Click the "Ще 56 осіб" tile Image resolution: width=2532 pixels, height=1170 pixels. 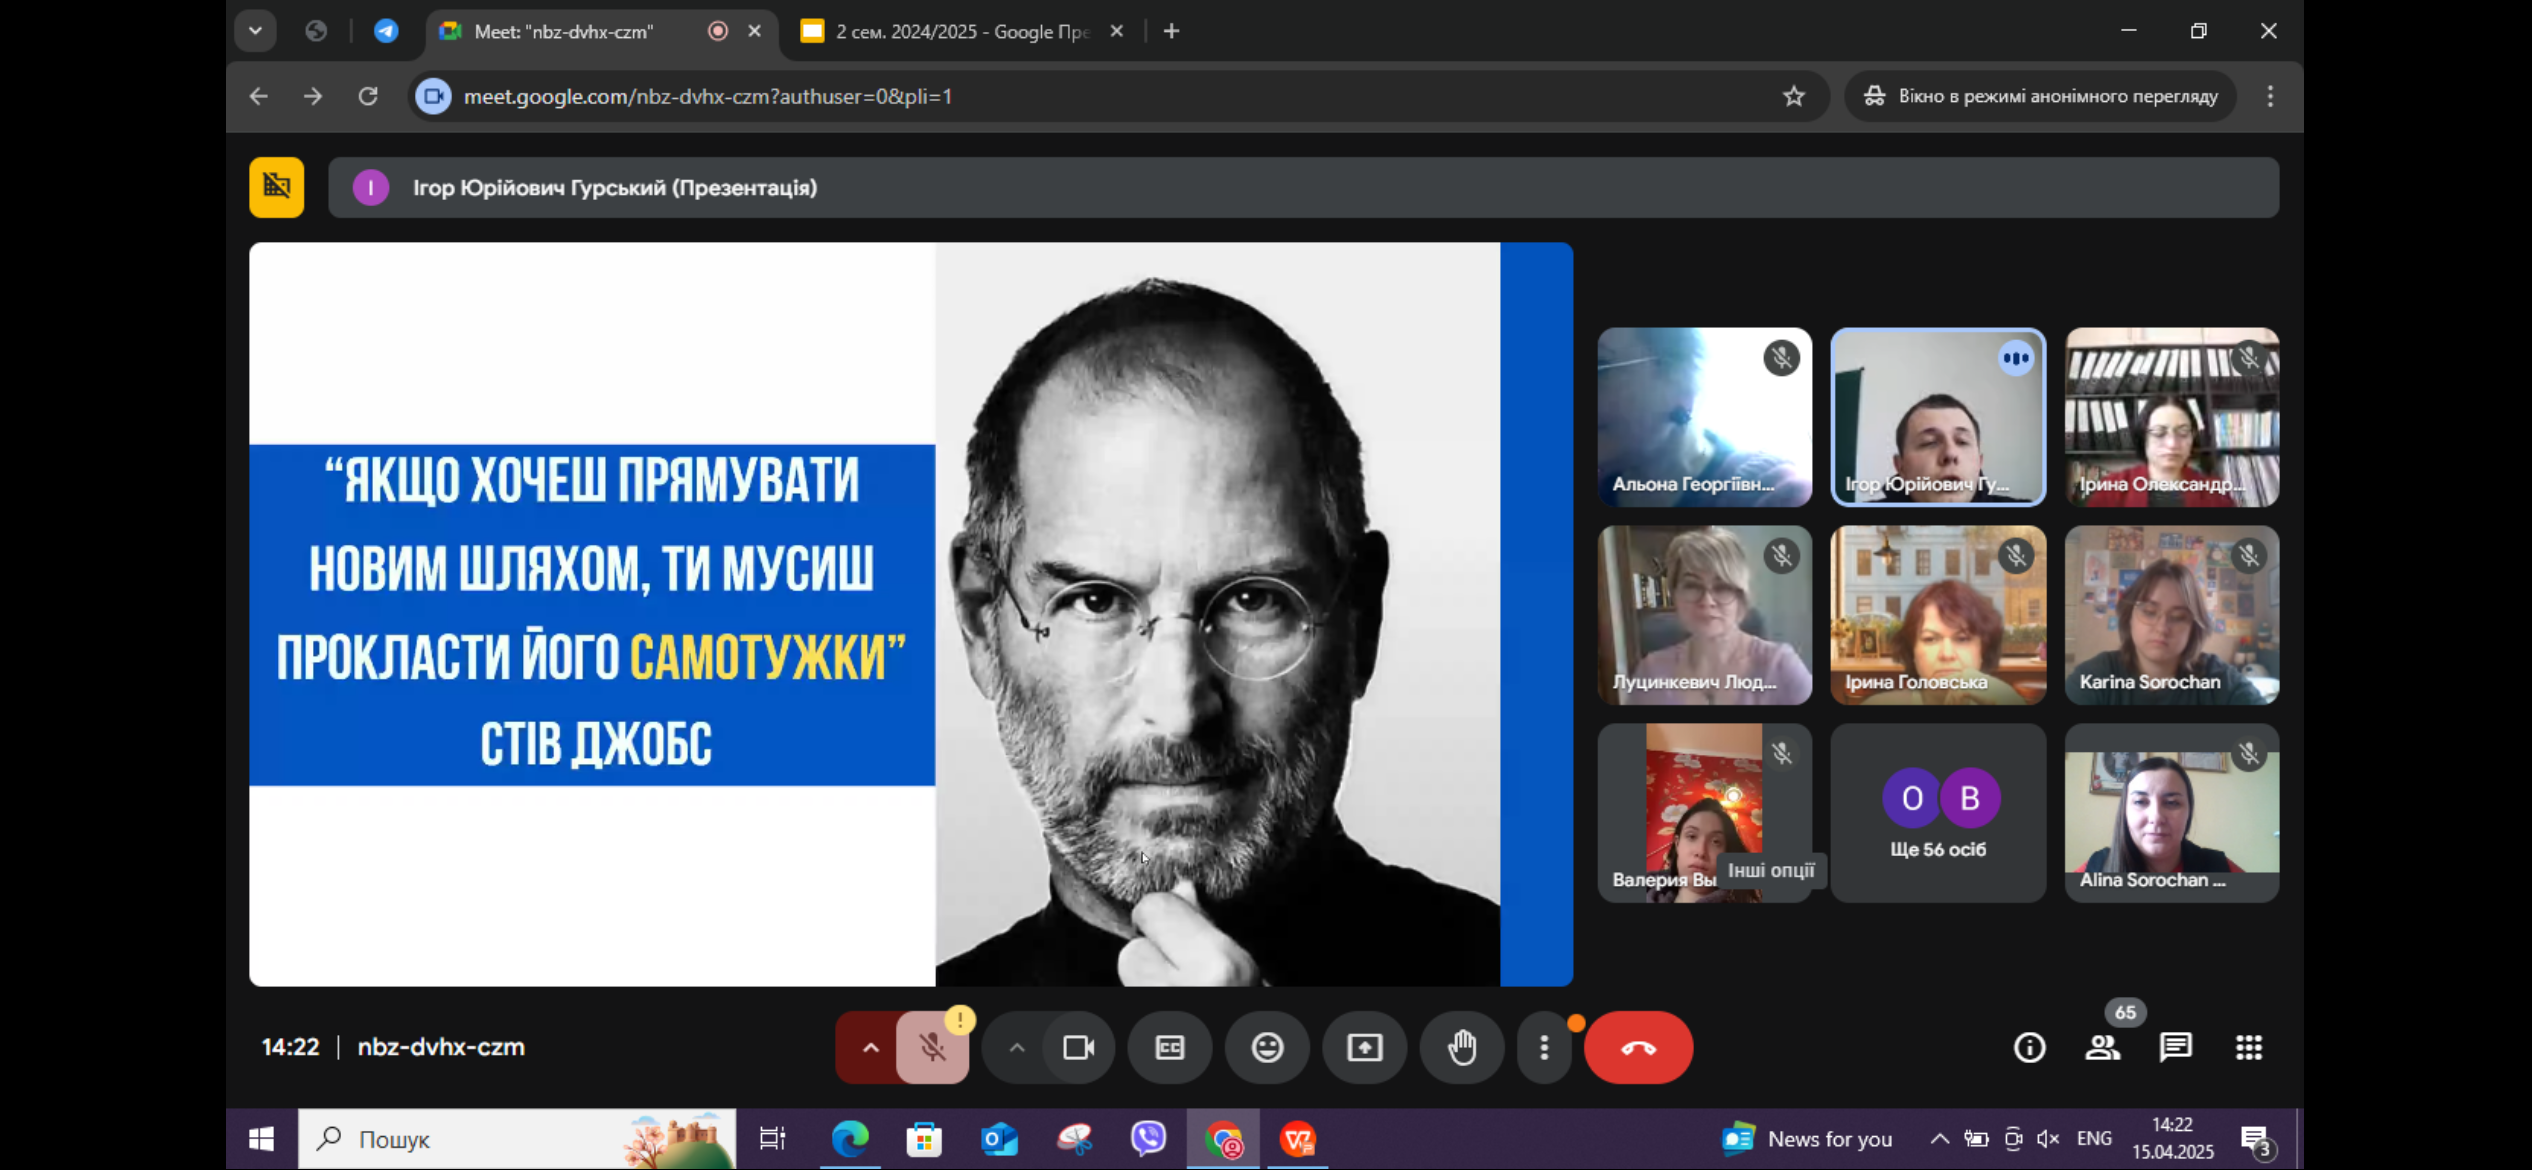click(1937, 813)
